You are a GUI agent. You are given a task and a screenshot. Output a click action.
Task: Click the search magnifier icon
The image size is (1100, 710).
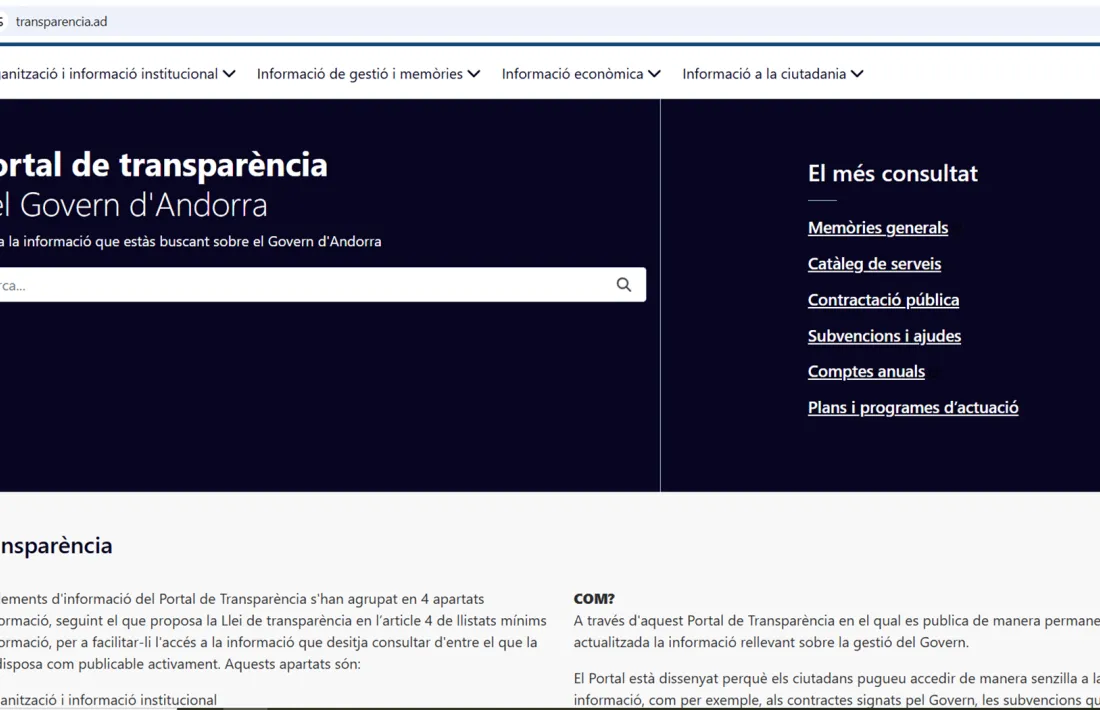(x=624, y=284)
